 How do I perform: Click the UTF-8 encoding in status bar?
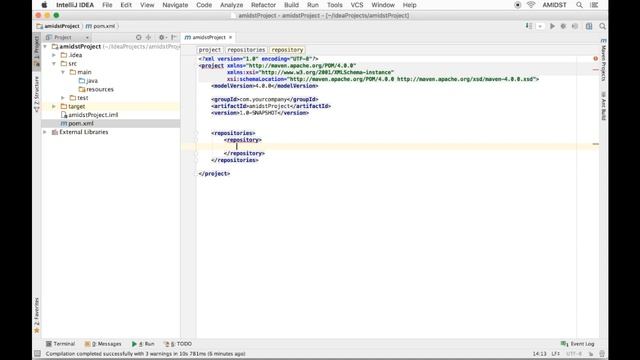click(574, 354)
